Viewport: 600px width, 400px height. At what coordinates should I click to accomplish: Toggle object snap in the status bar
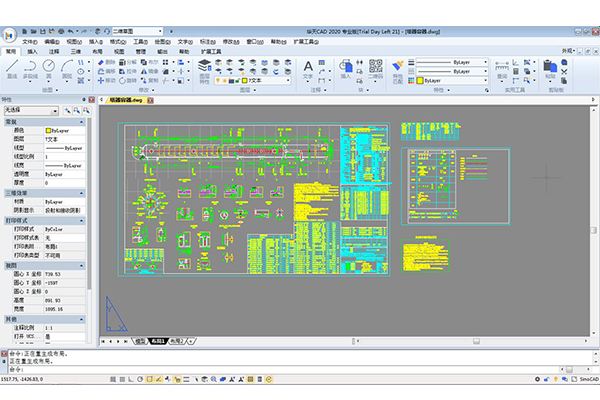pos(149,379)
